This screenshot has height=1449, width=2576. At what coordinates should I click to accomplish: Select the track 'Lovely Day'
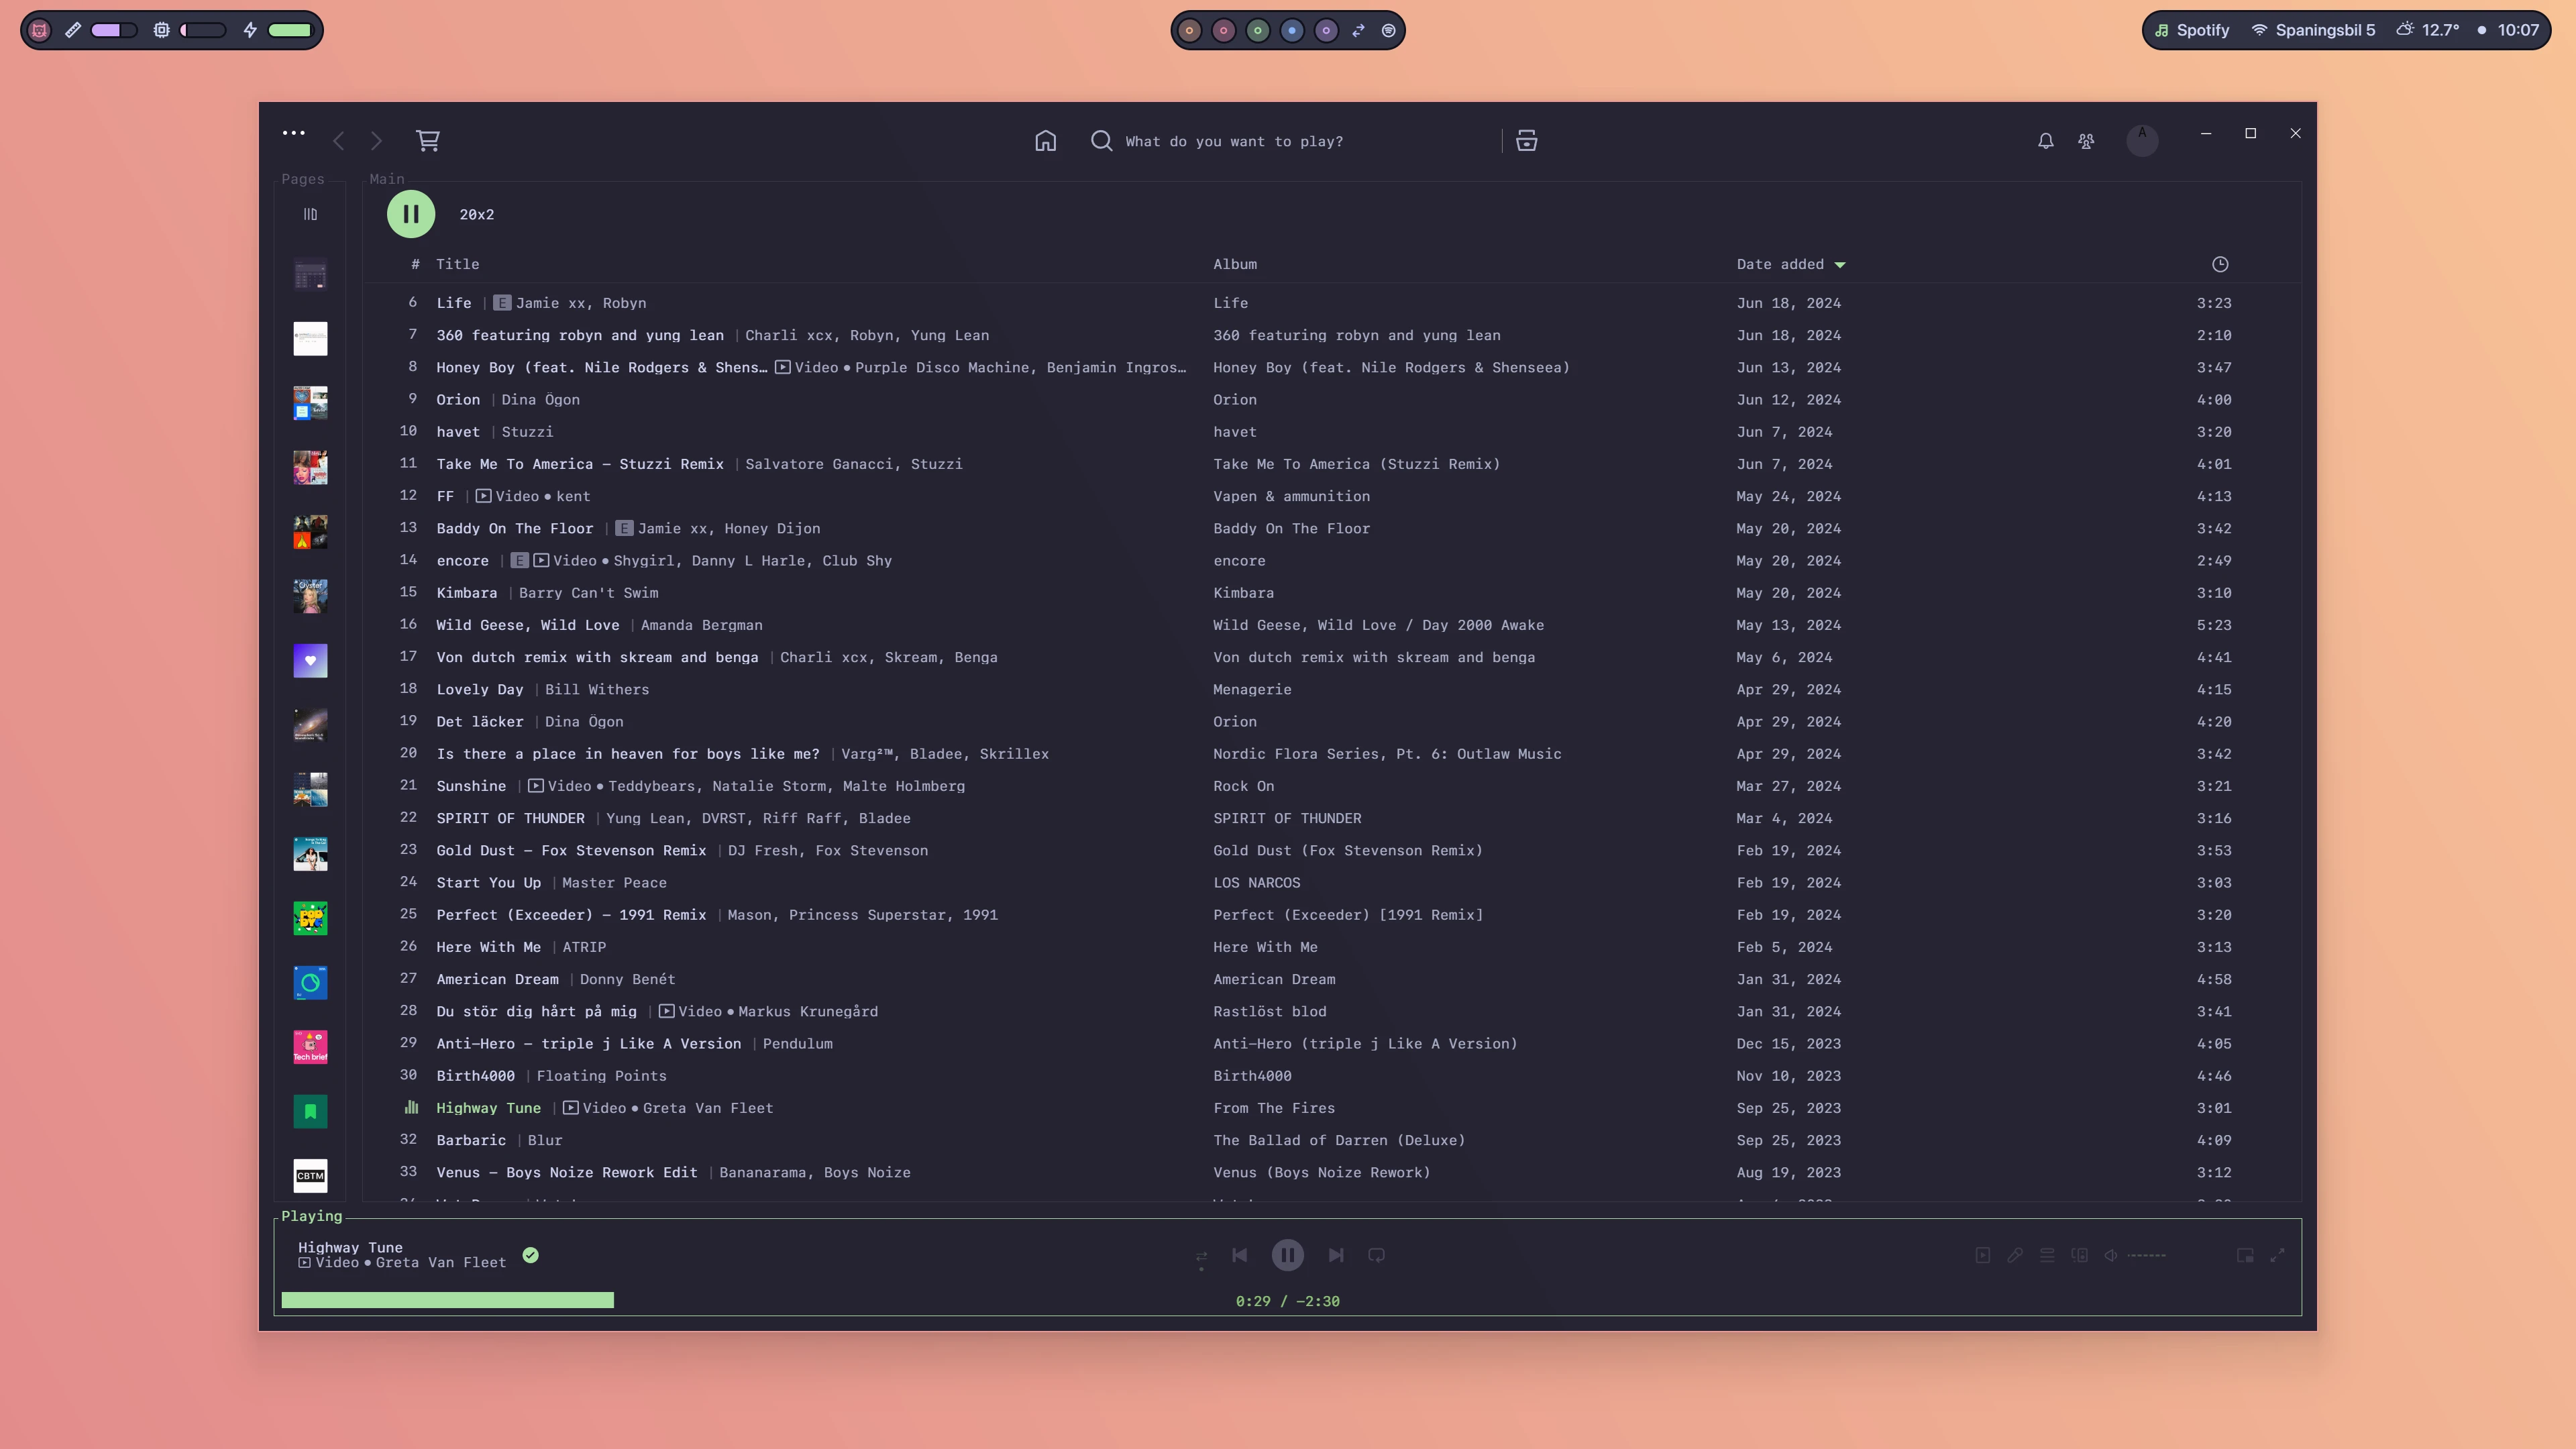pyautogui.click(x=480, y=689)
